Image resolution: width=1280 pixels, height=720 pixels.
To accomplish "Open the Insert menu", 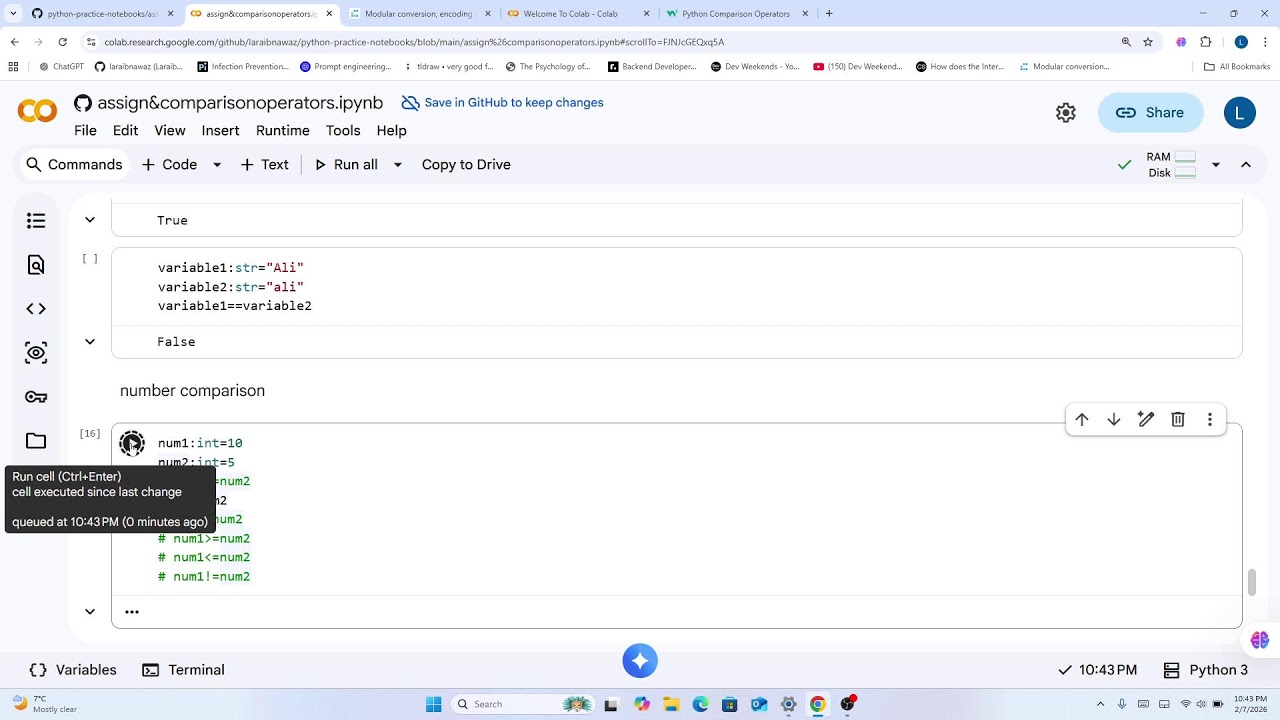I will pyautogui.click(x=220, y=131).
